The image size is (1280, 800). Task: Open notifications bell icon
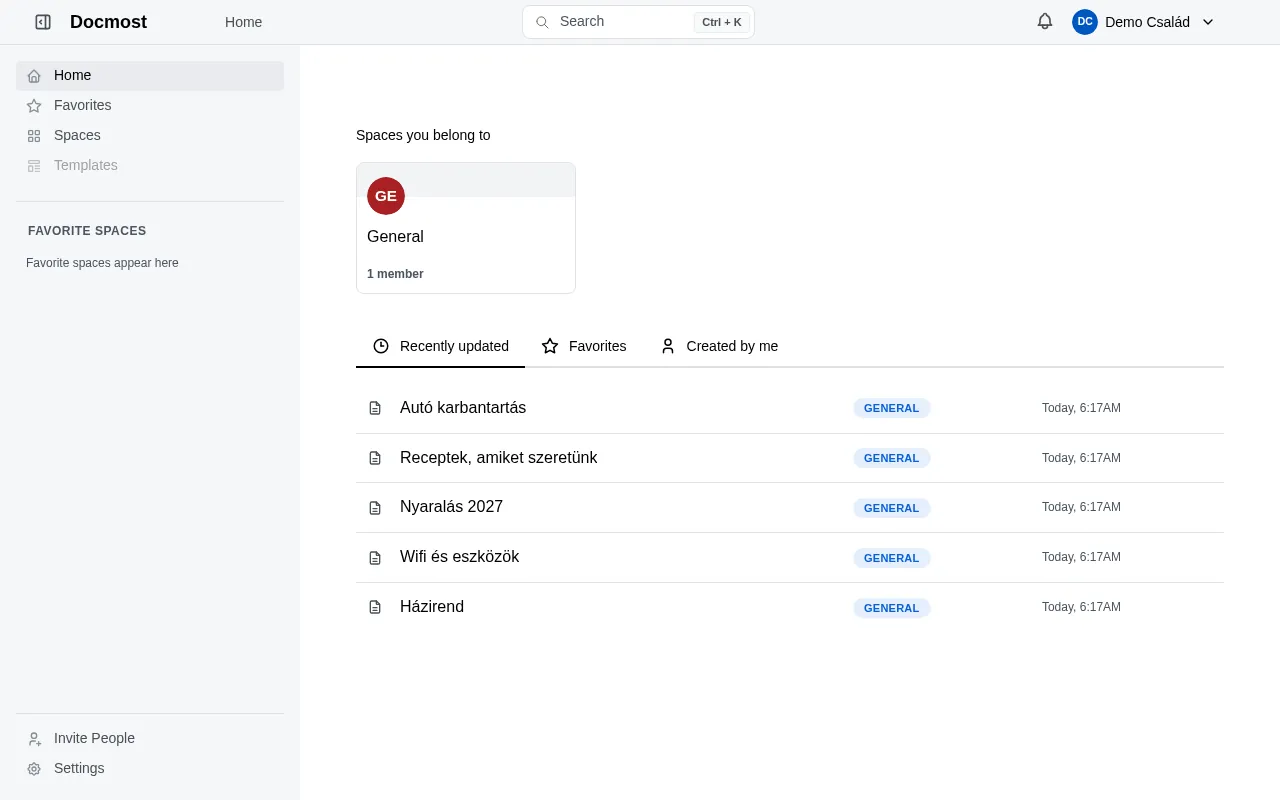point(1045,21)
